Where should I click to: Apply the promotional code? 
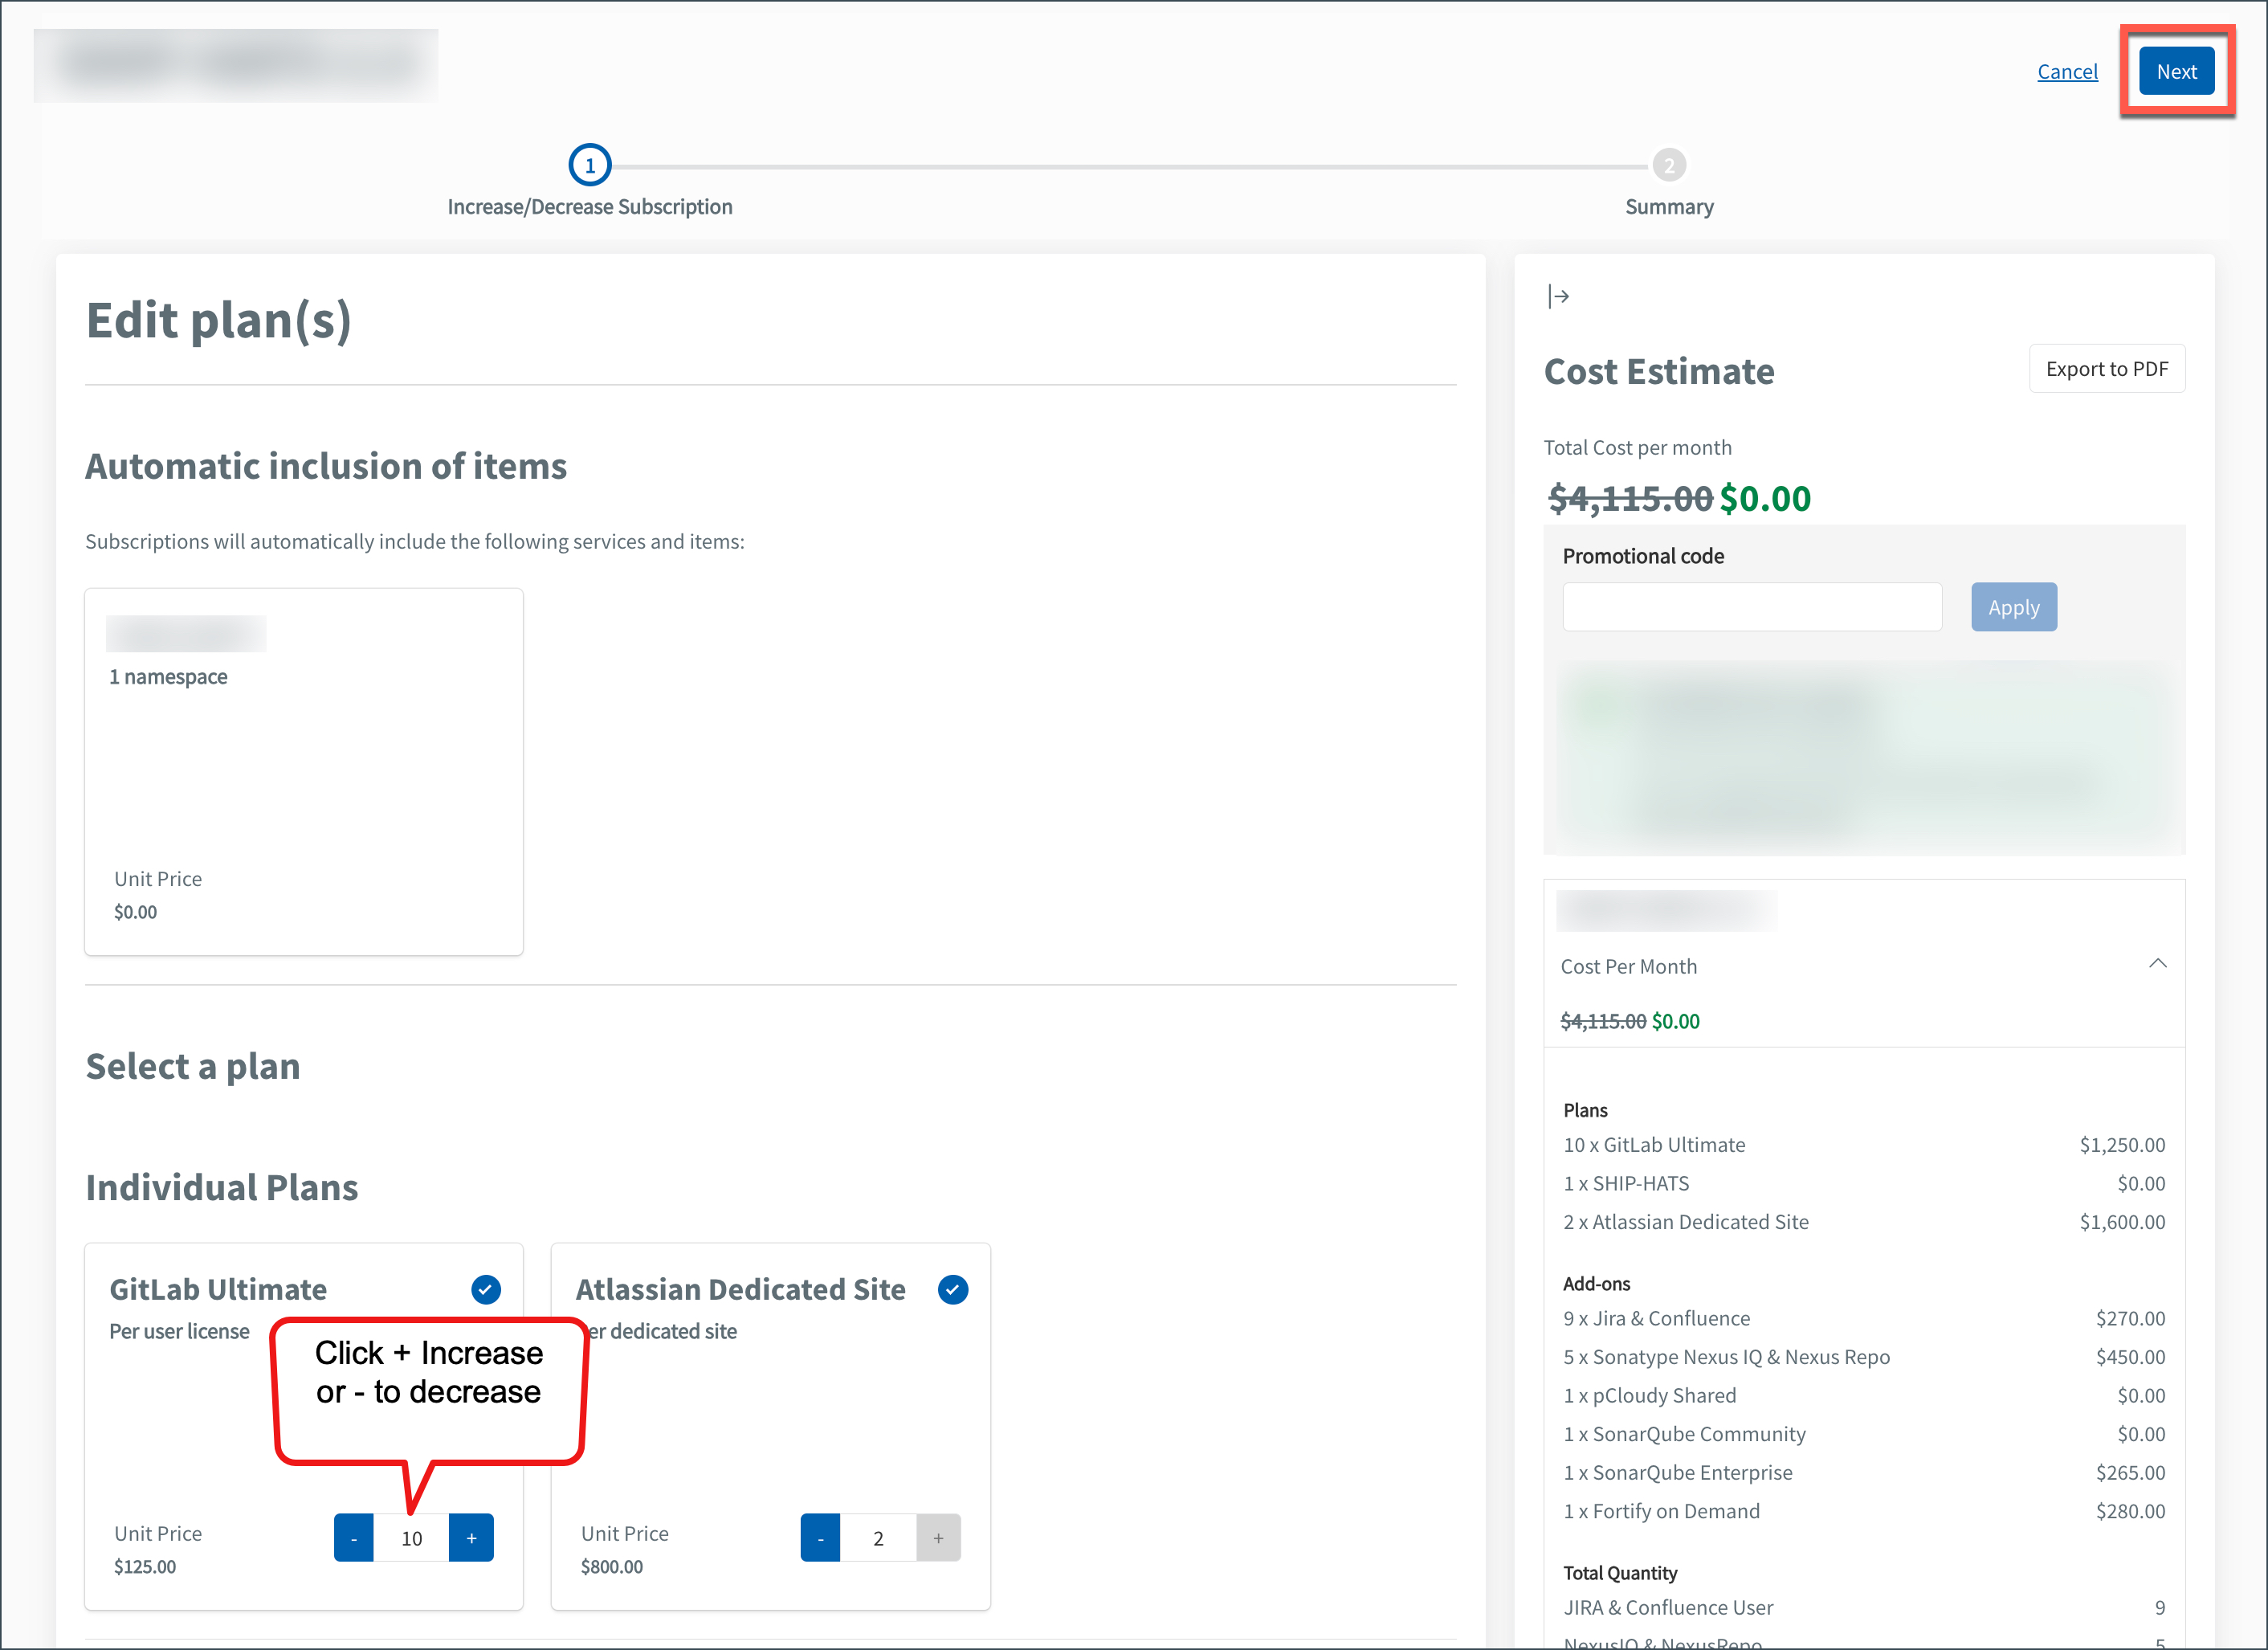pos(2013,607)
